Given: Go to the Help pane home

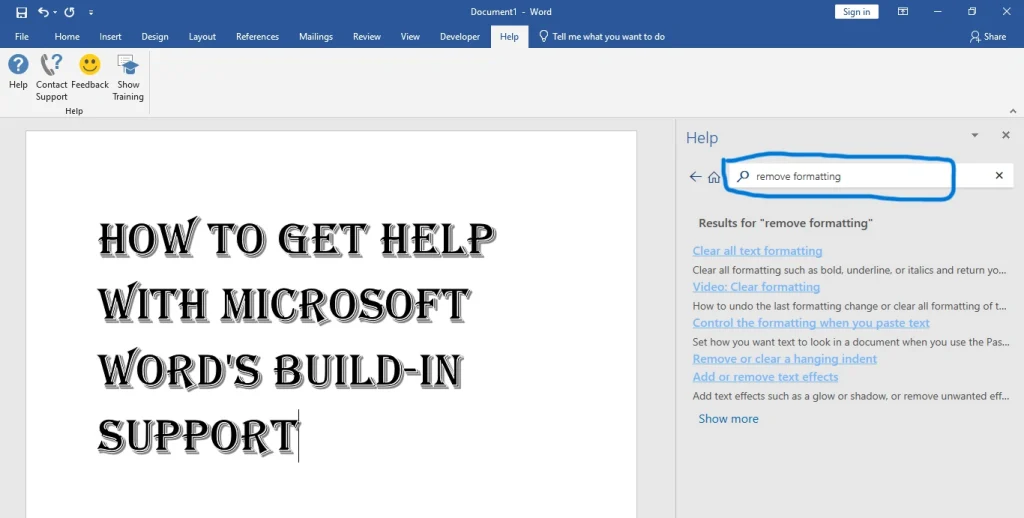Looking at the screenshot, I should pos(714,177).
